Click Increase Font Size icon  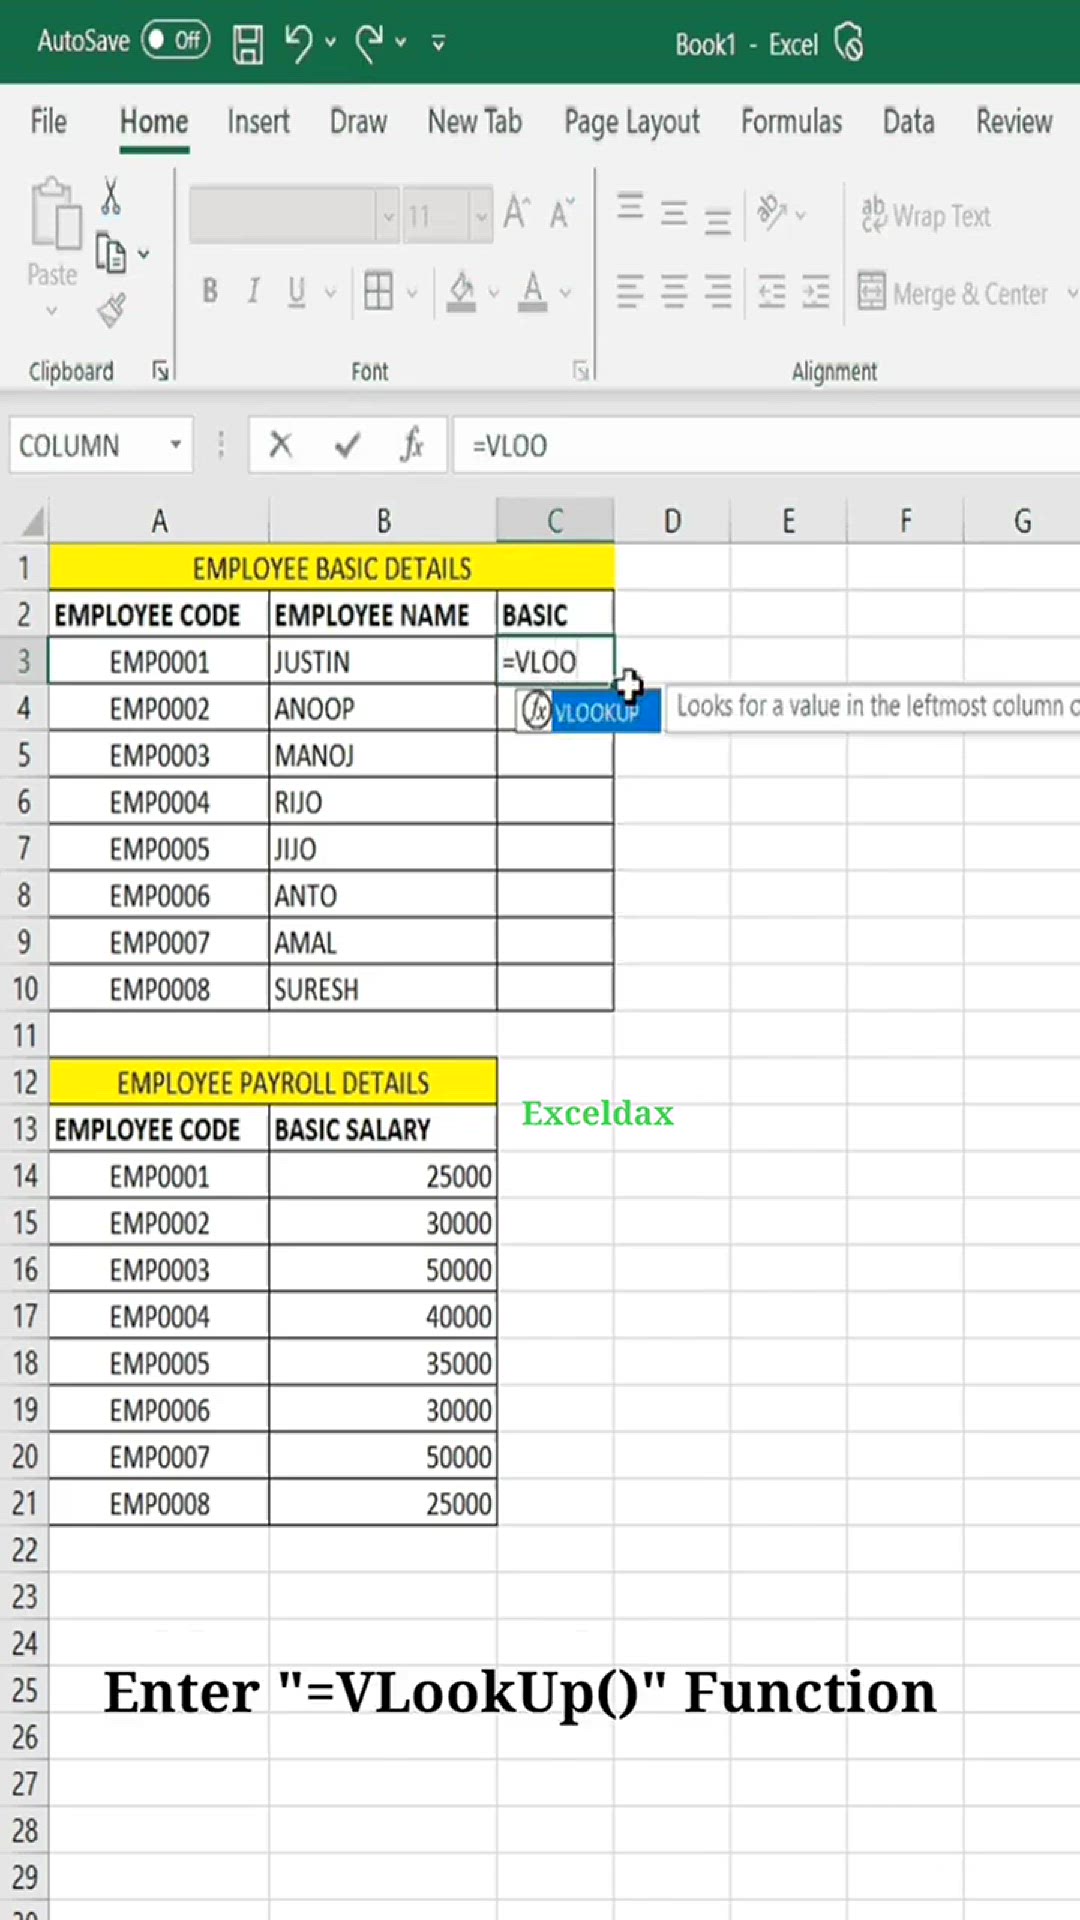pos(516,213)
